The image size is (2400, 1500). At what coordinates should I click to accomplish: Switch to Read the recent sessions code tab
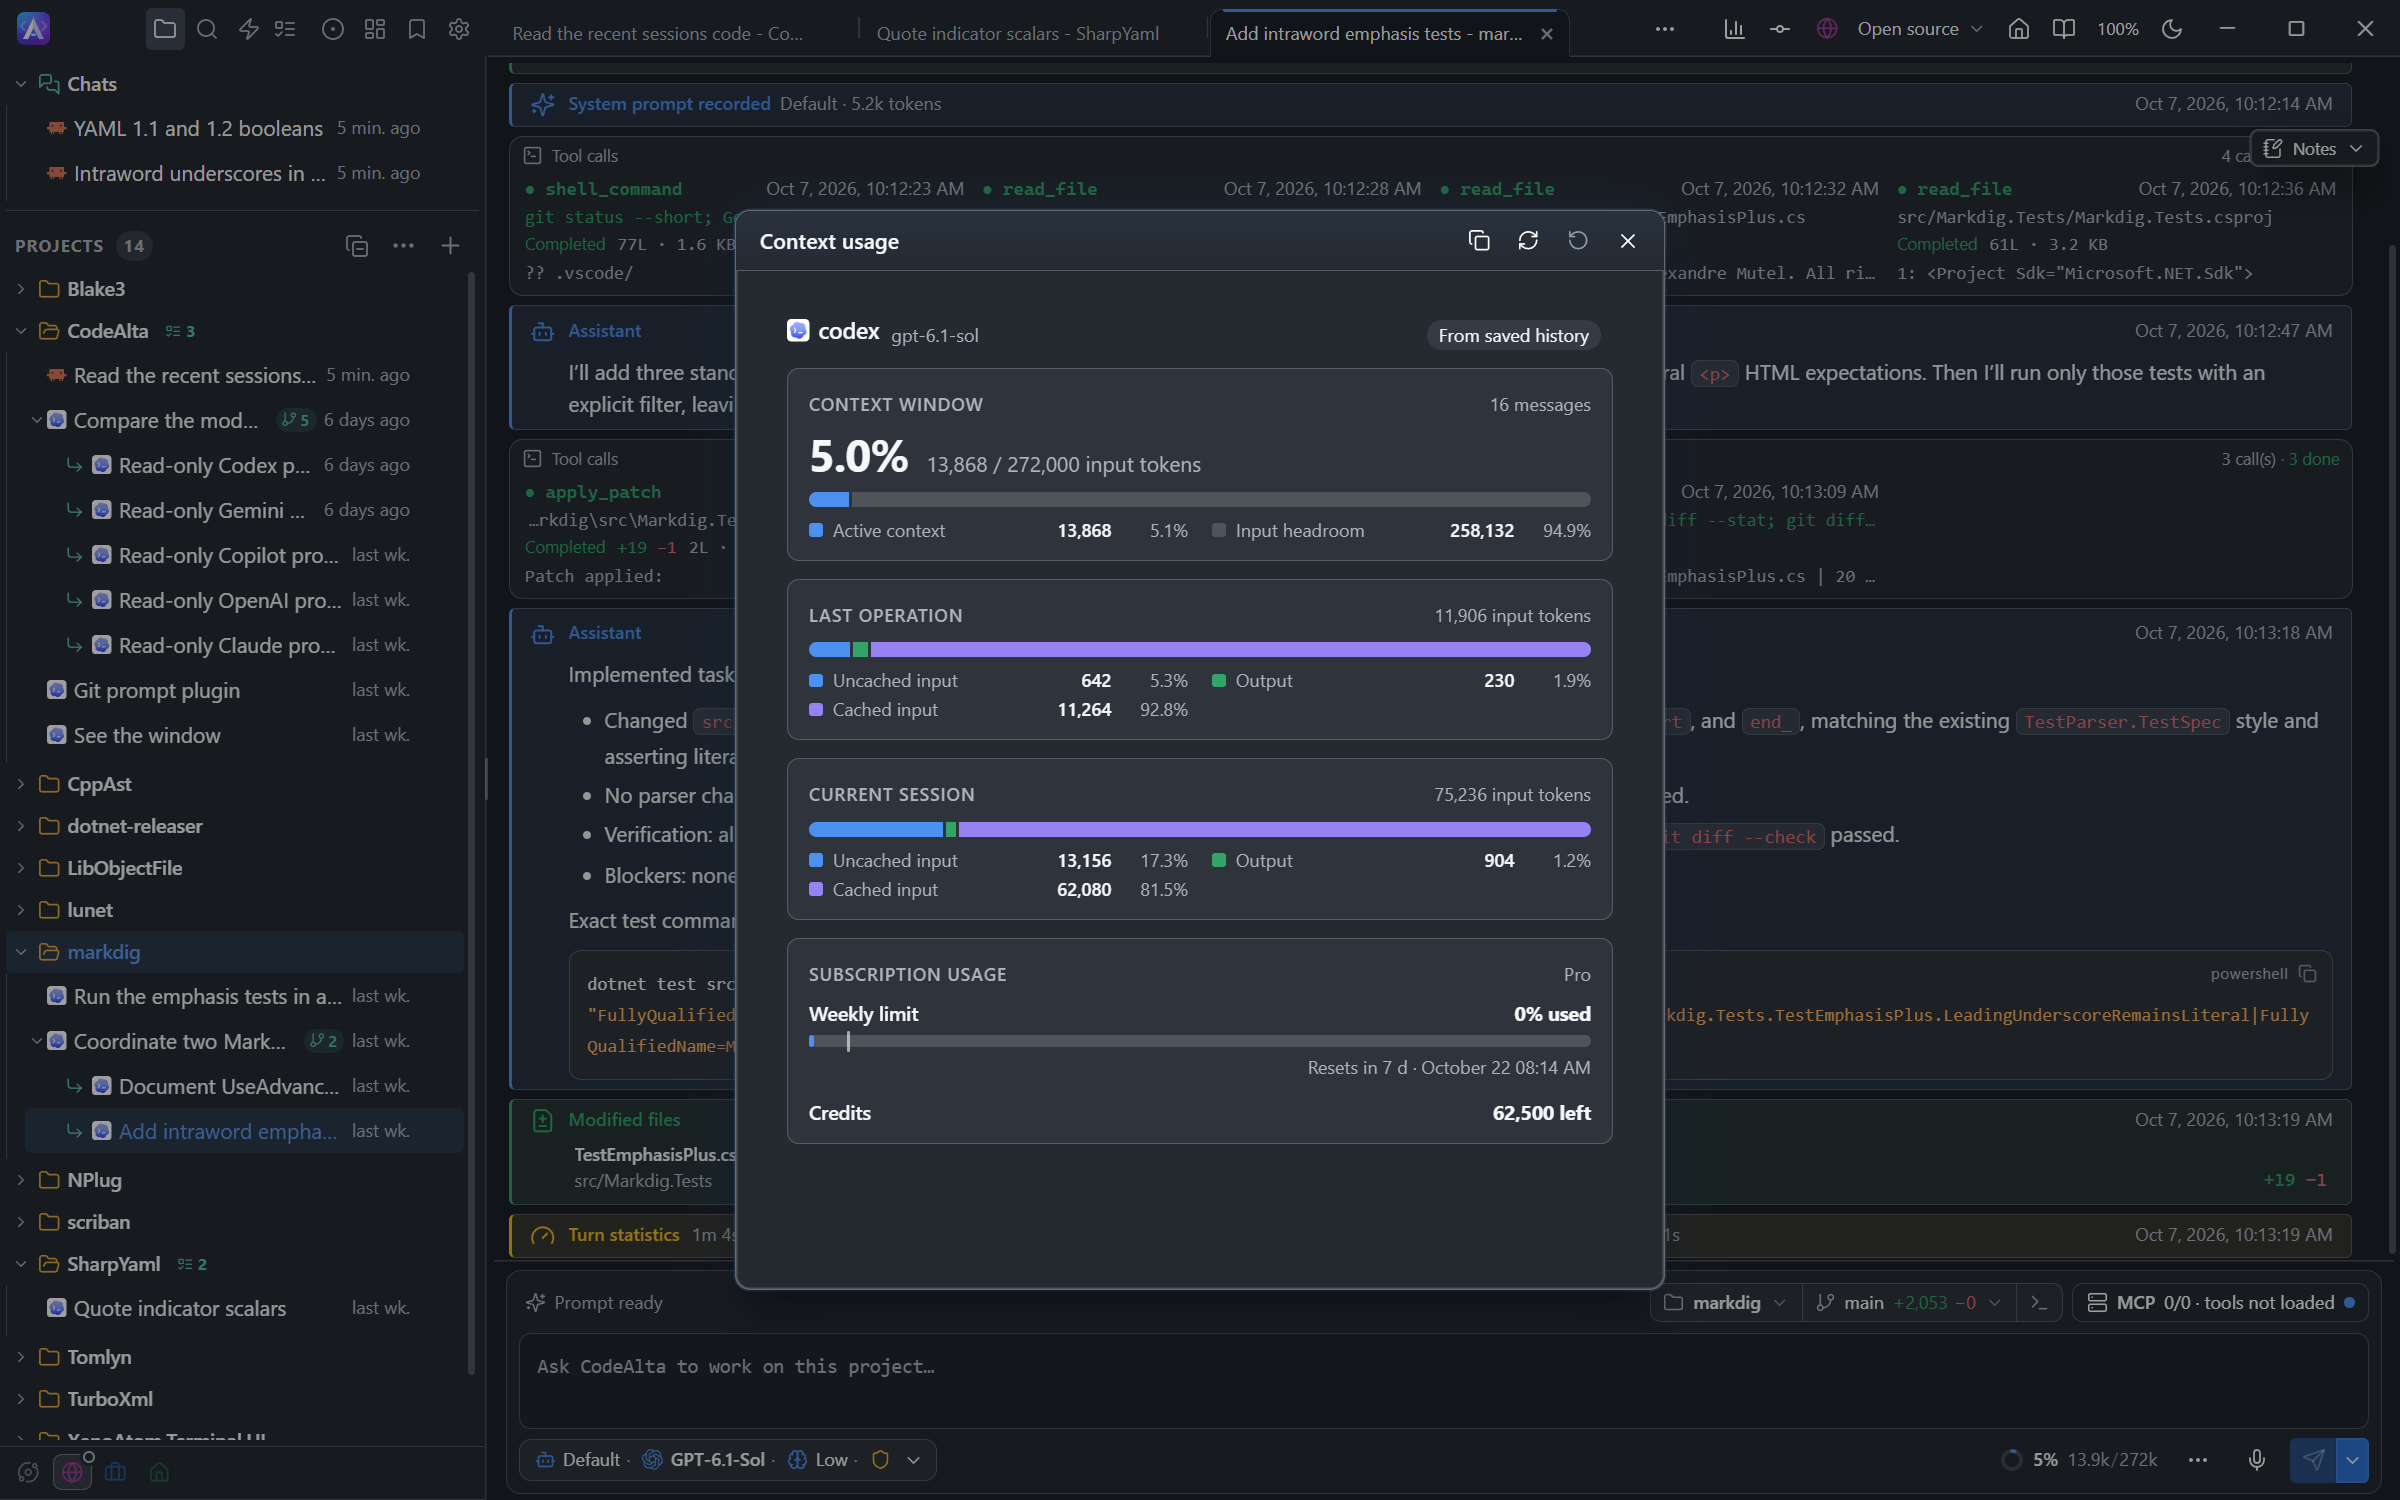pos(658,33)
